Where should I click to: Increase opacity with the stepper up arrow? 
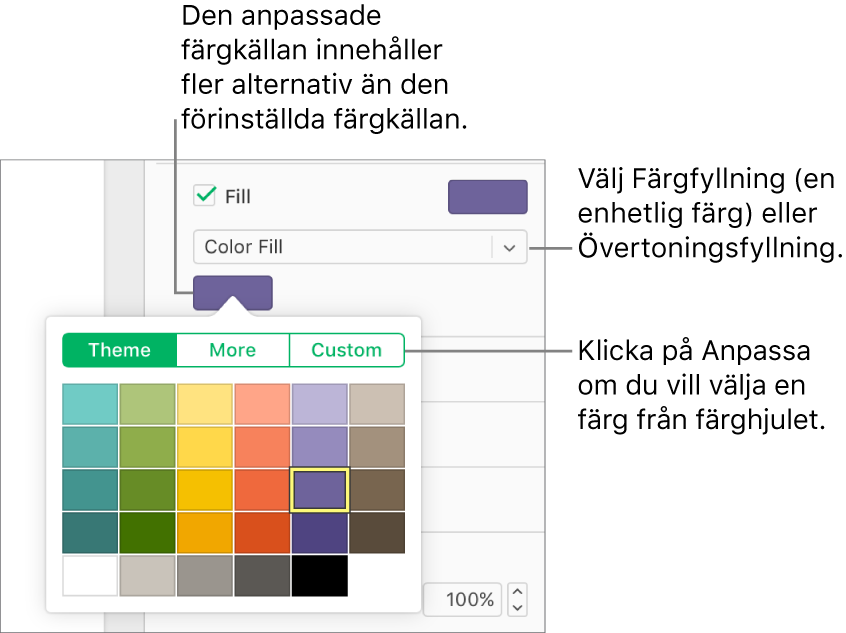pos(517,592)
